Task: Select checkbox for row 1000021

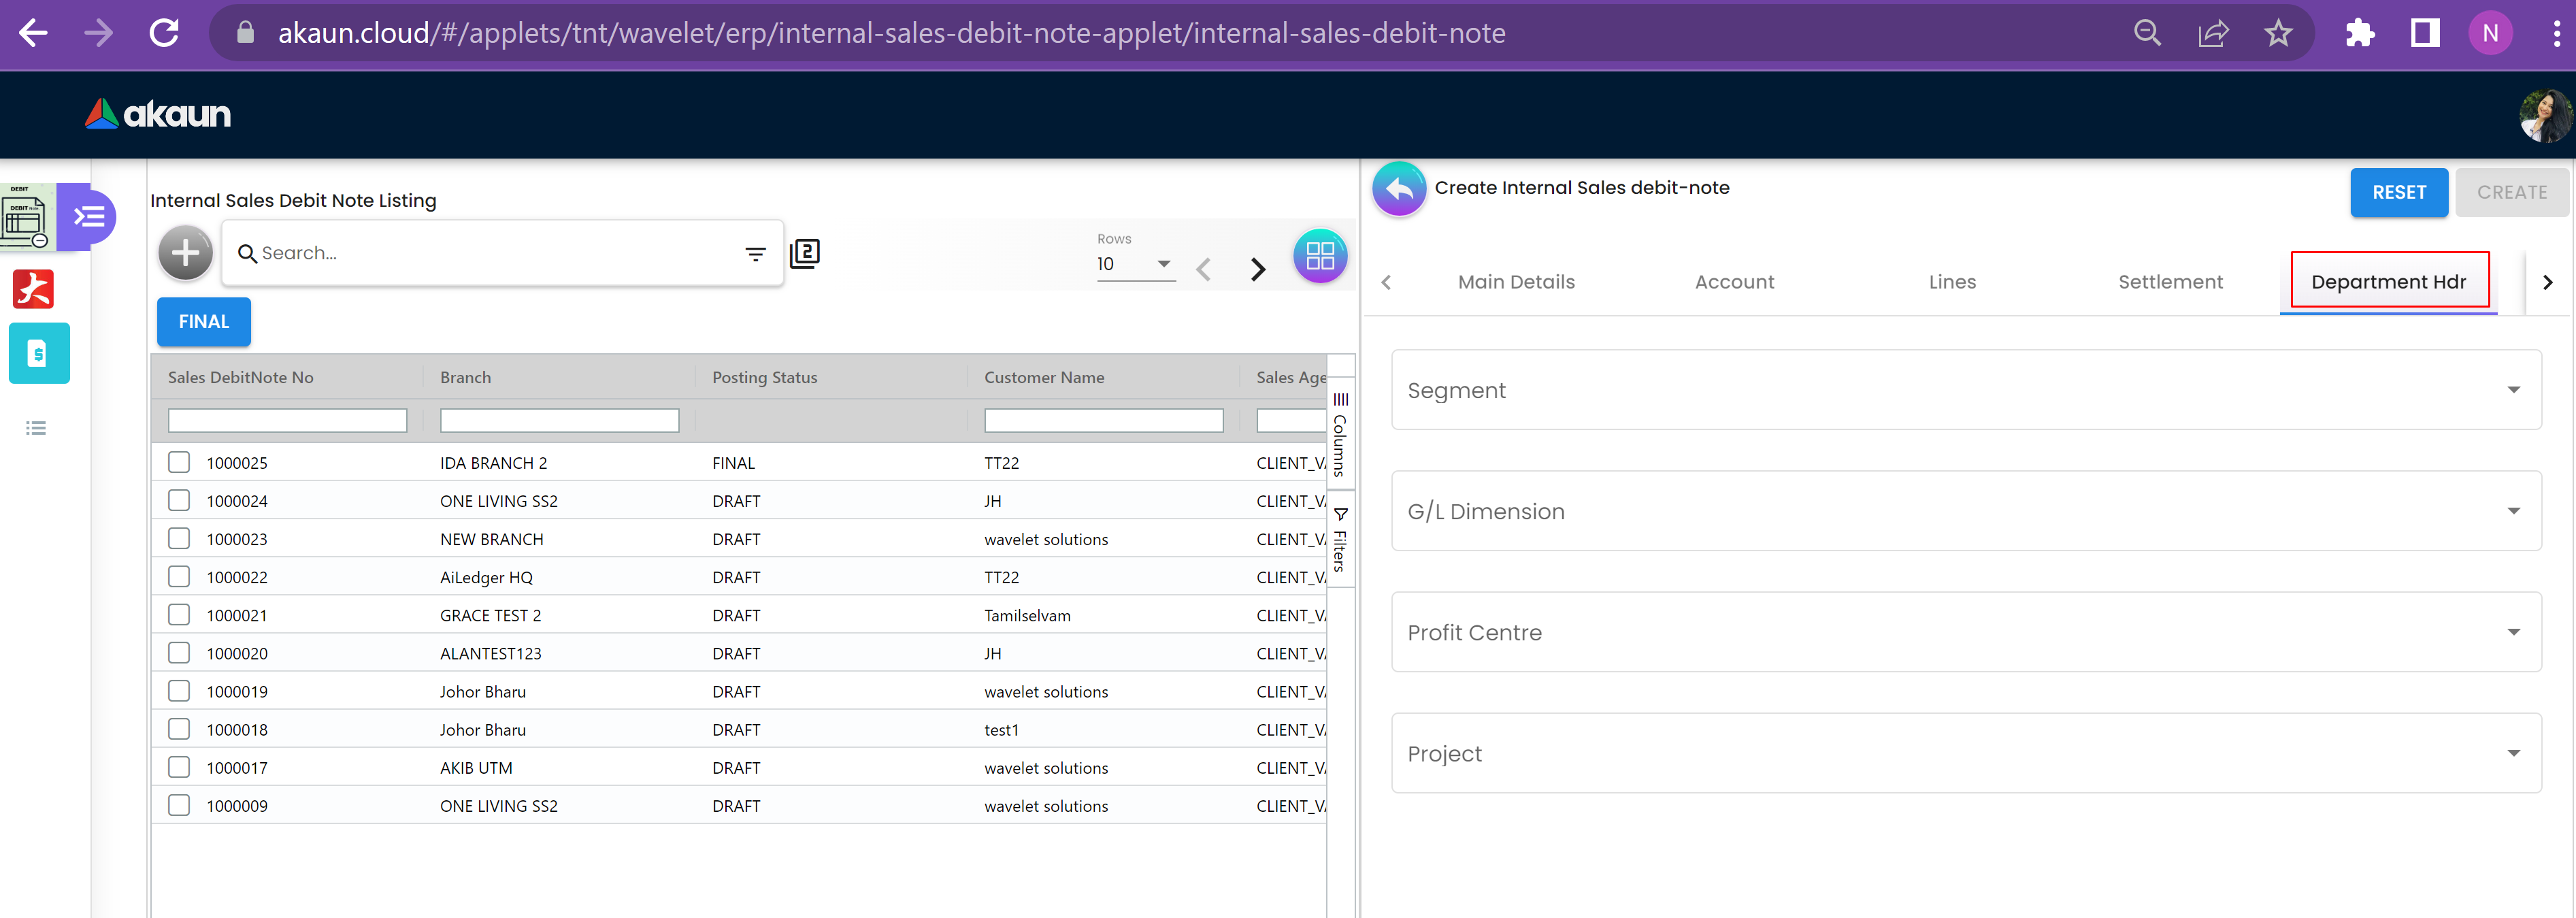Action: (x=179, y=615)
